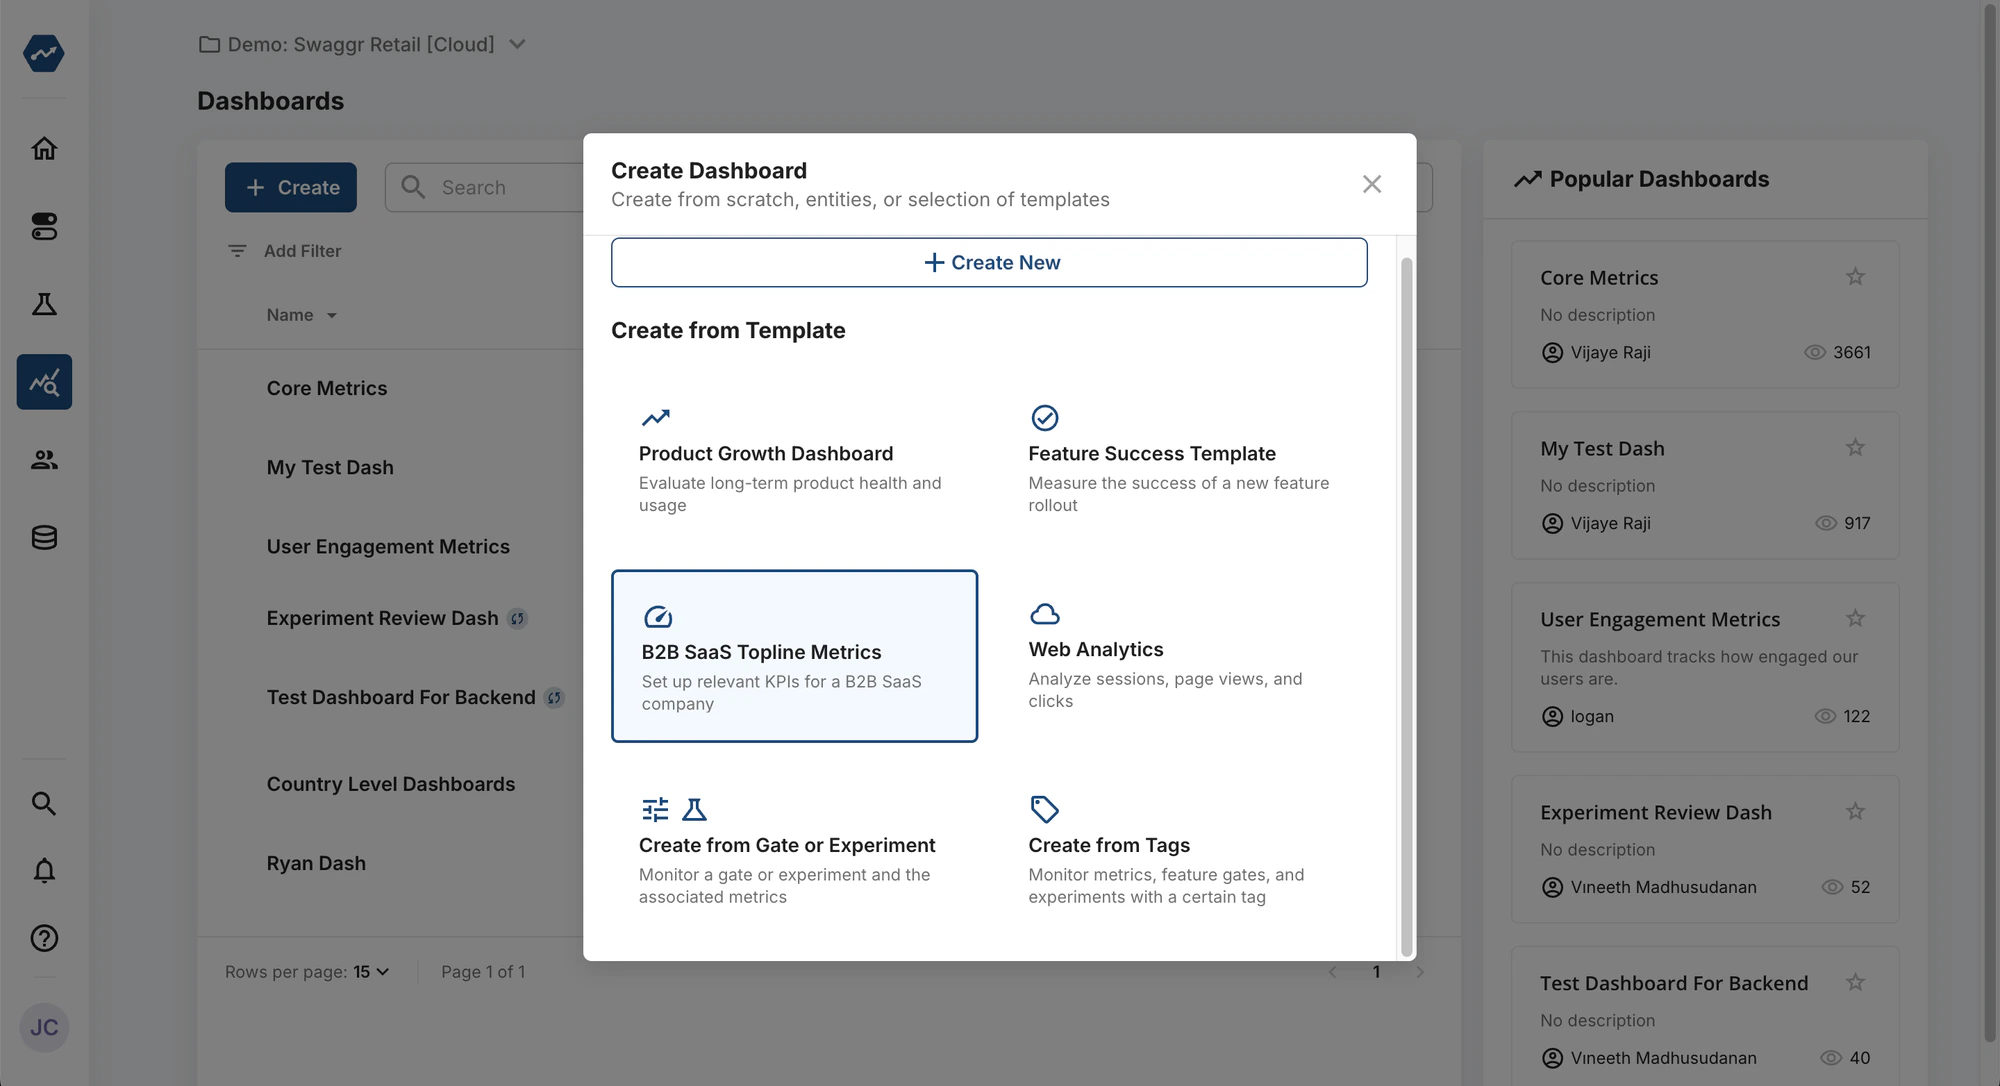Viewport: 2000px width, 1086px height.
Task: Click the sync icon beside Test Dashboard For Backend
Action: [554, 697]
